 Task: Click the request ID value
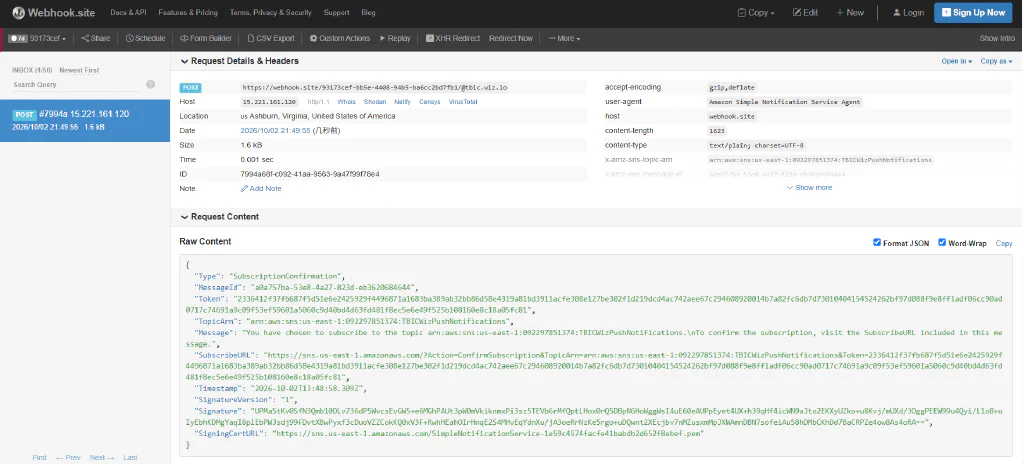point(310,174)
